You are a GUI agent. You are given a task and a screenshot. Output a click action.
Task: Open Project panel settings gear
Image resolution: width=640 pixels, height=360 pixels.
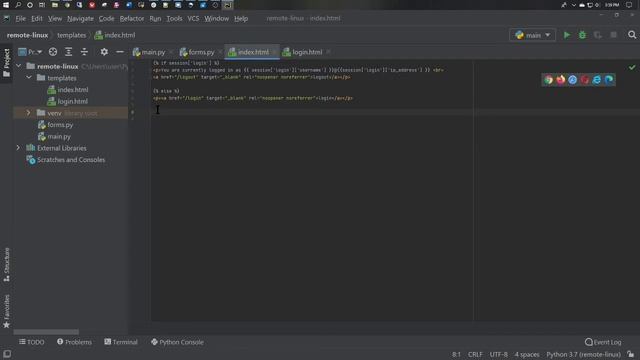coord(104,52)
